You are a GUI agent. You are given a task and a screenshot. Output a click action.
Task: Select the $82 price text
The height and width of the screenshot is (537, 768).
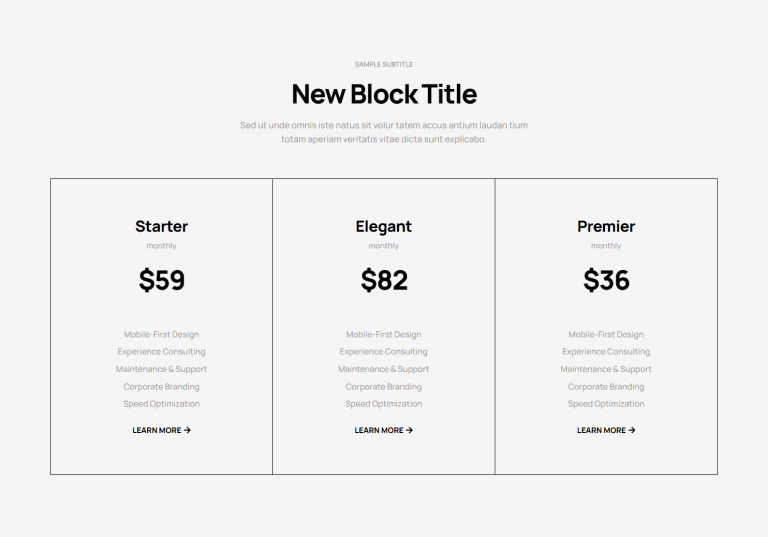pos(384,280)
